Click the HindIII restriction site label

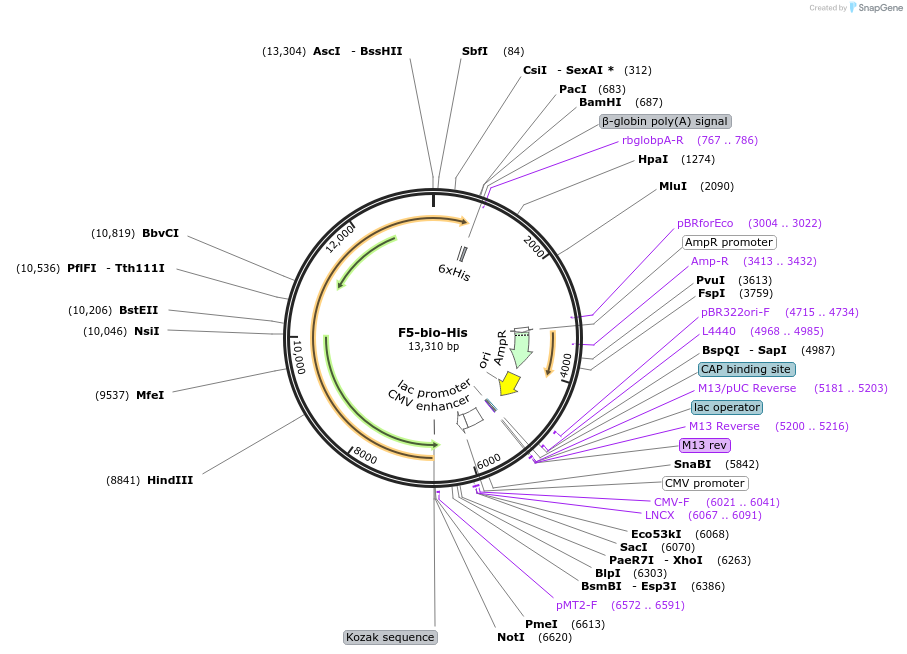coord(170,480)
